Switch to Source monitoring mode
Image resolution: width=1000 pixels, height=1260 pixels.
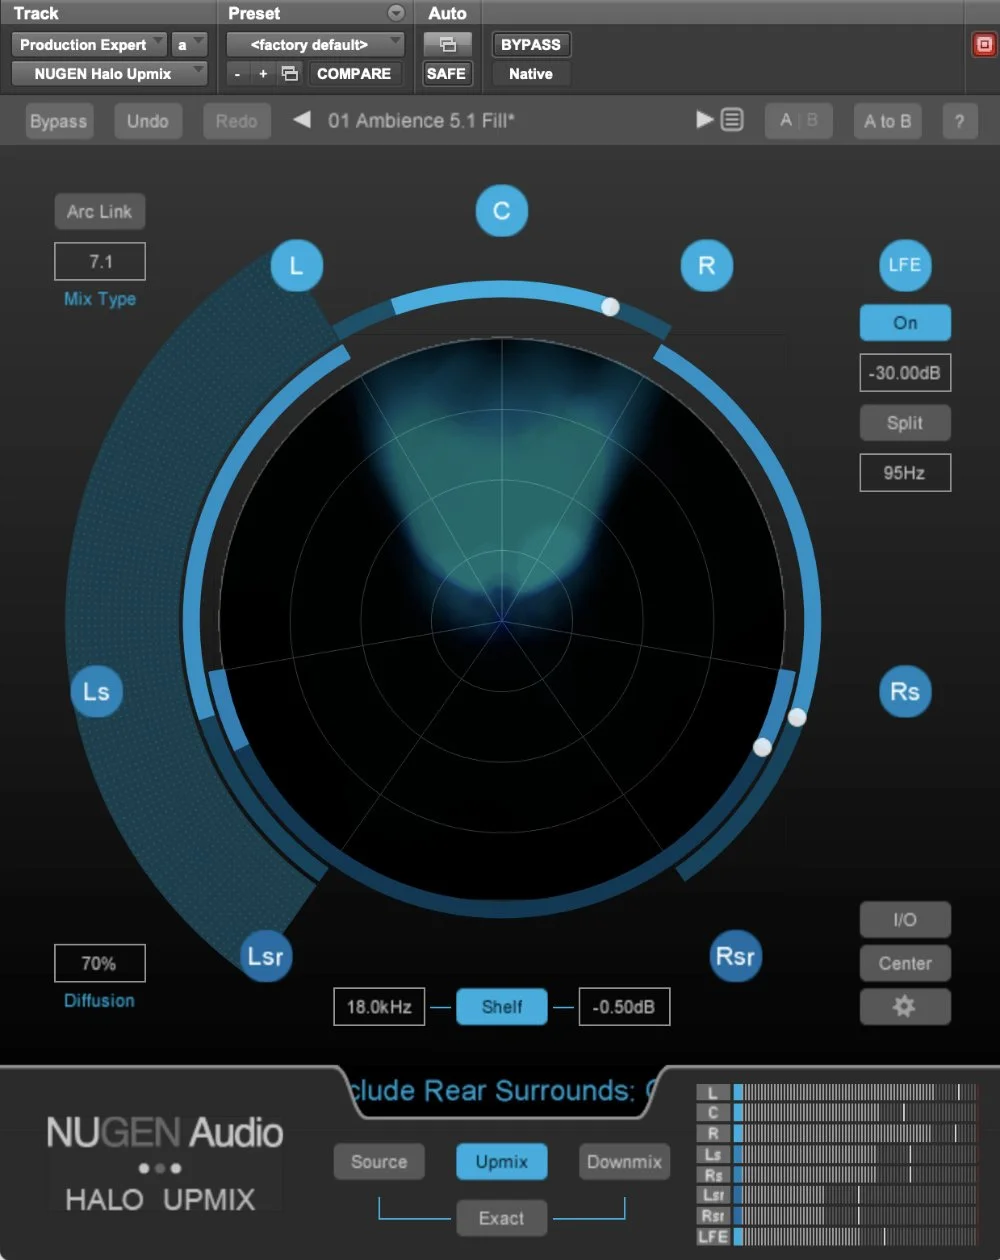(x=379, y=1162)
